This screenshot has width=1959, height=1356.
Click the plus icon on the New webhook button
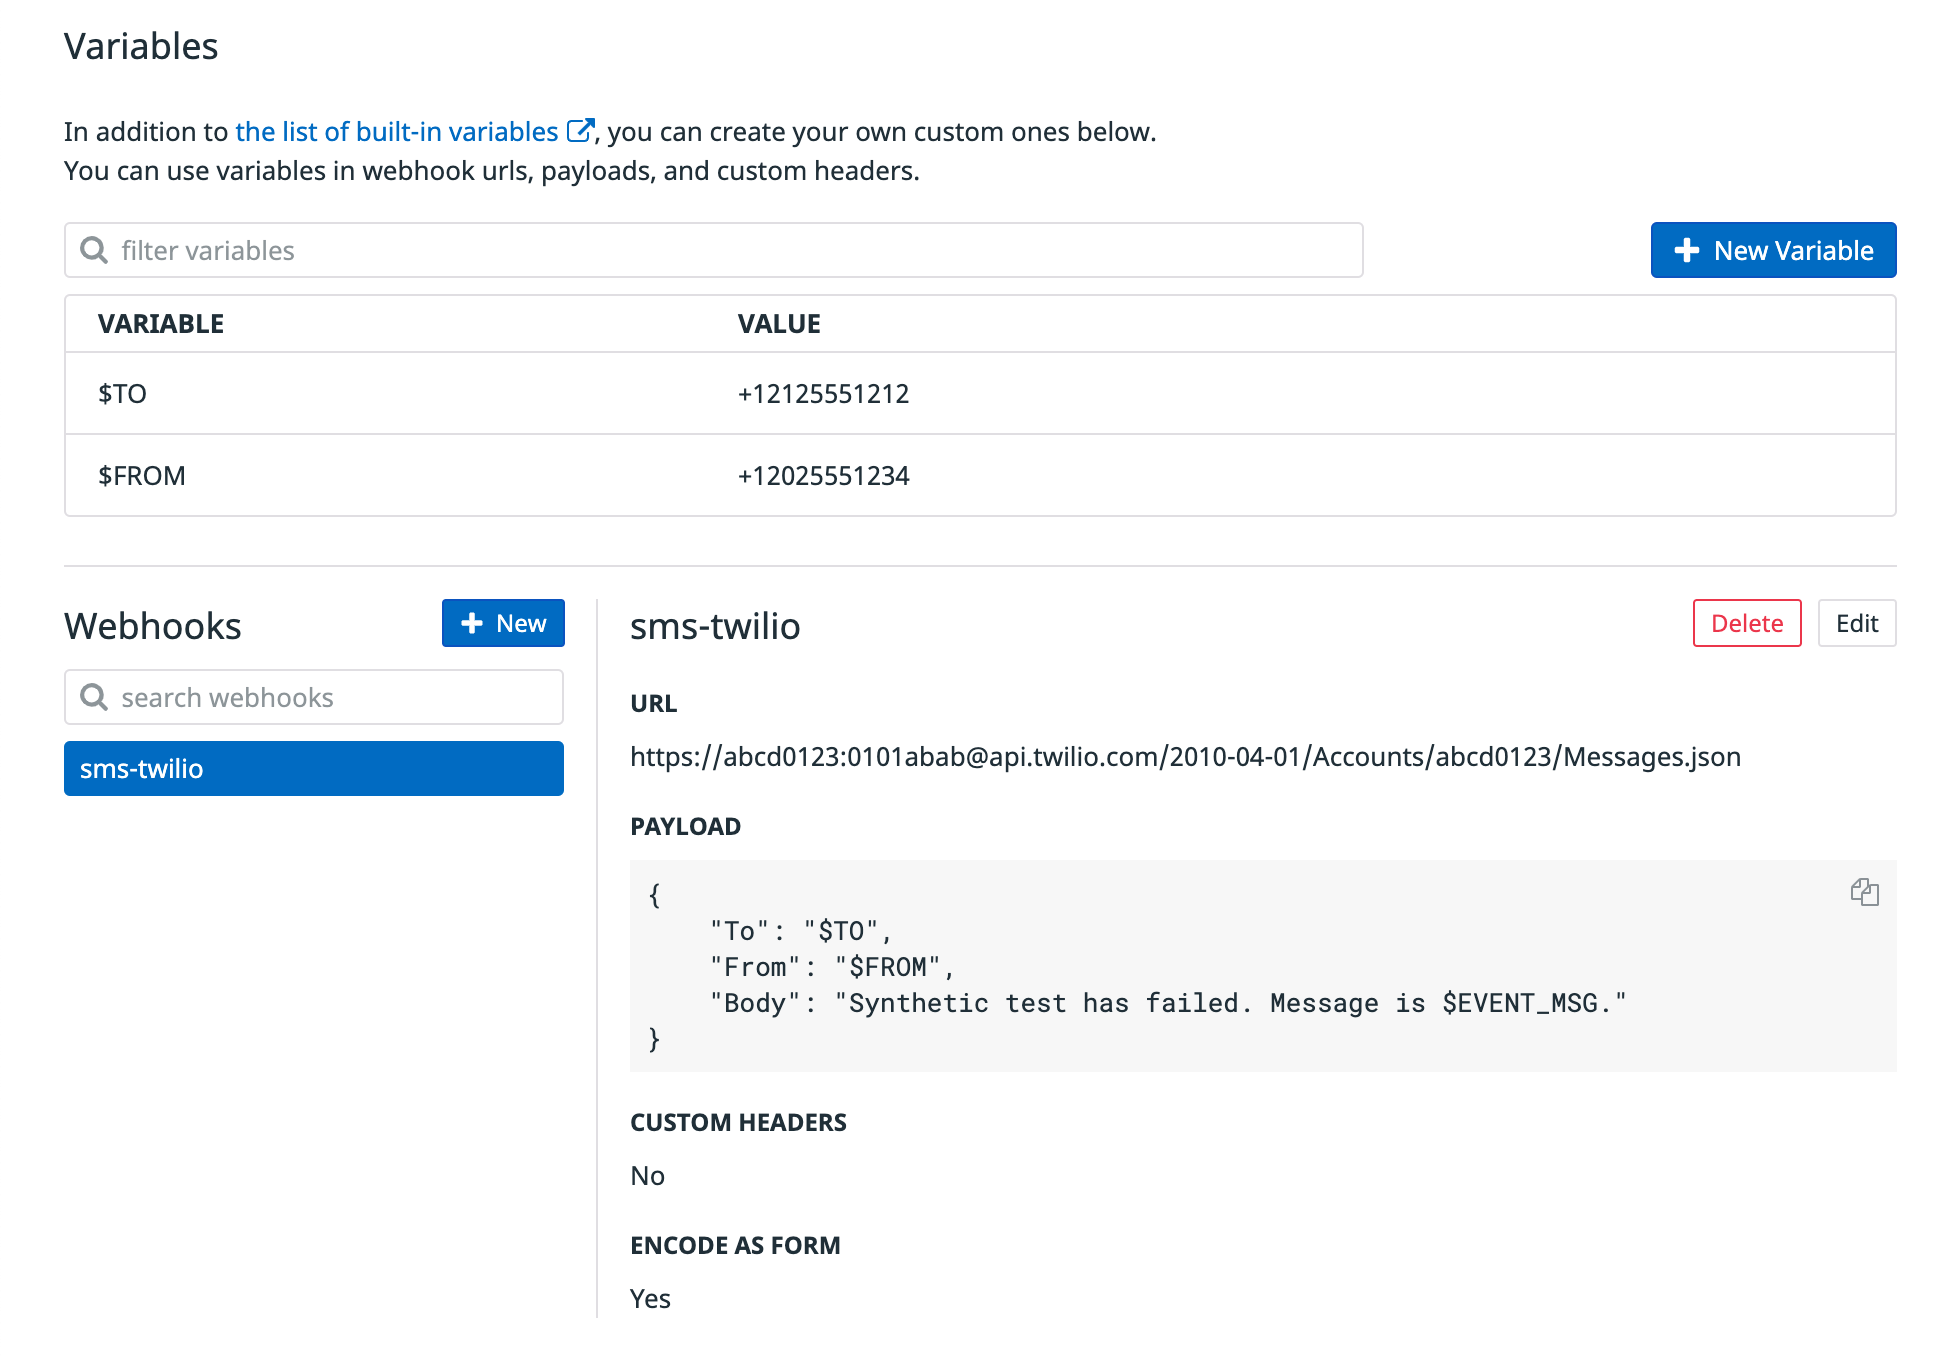pyautogui.click(x=472, y=622)
